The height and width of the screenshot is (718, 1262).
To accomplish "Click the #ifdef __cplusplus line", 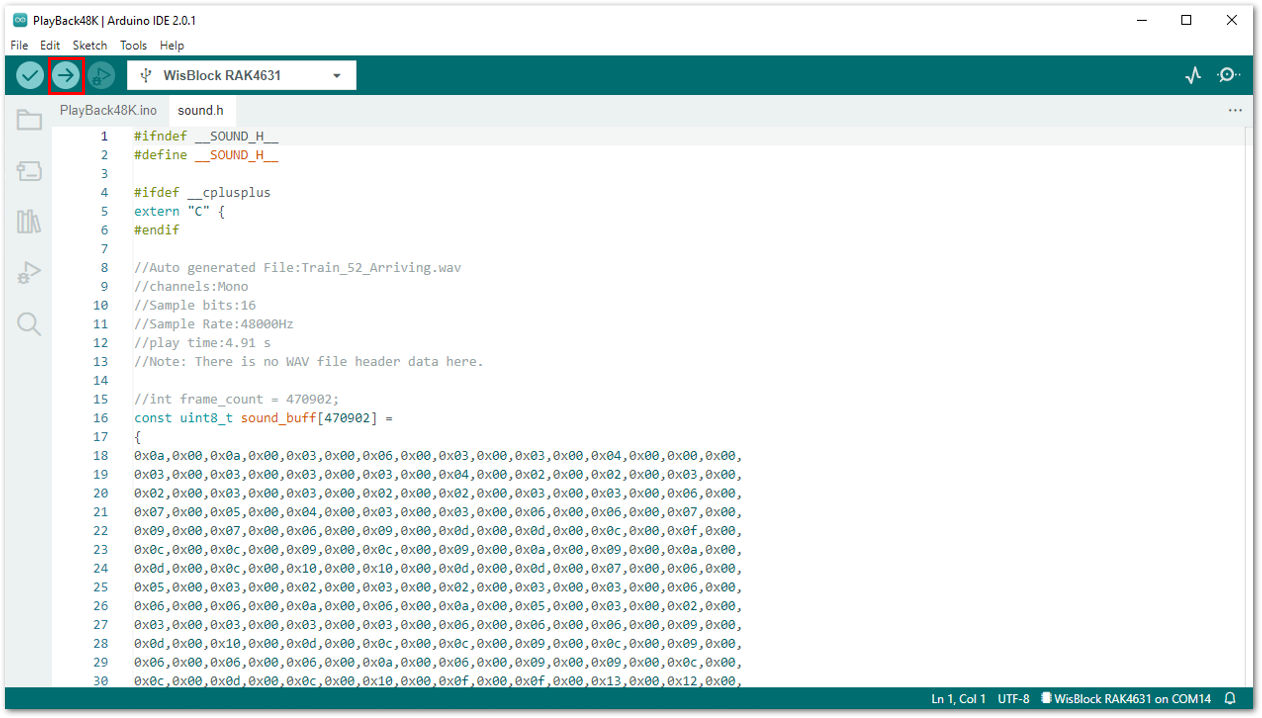I will point(202,192).
